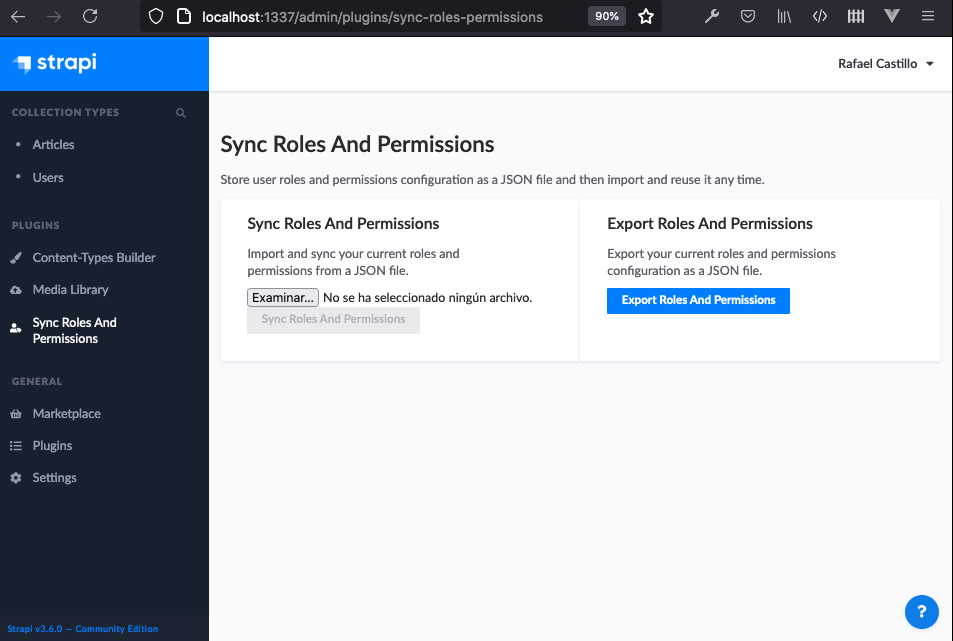The image size is (953, 641).
Task: Open Strapi Settings via the gear icon
Action: tap(53, 477)
